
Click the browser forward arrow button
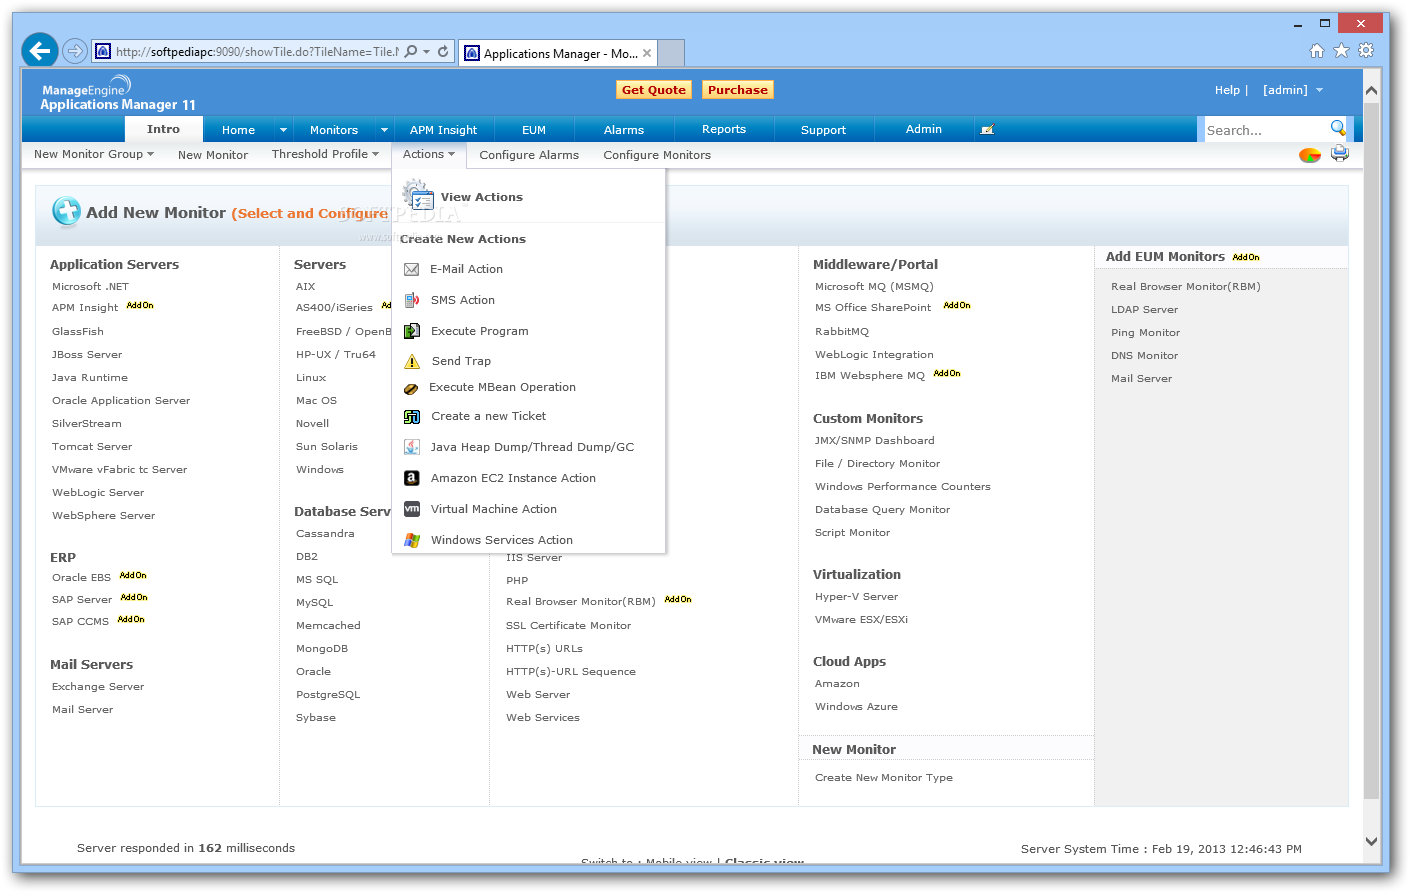[74, 50]
